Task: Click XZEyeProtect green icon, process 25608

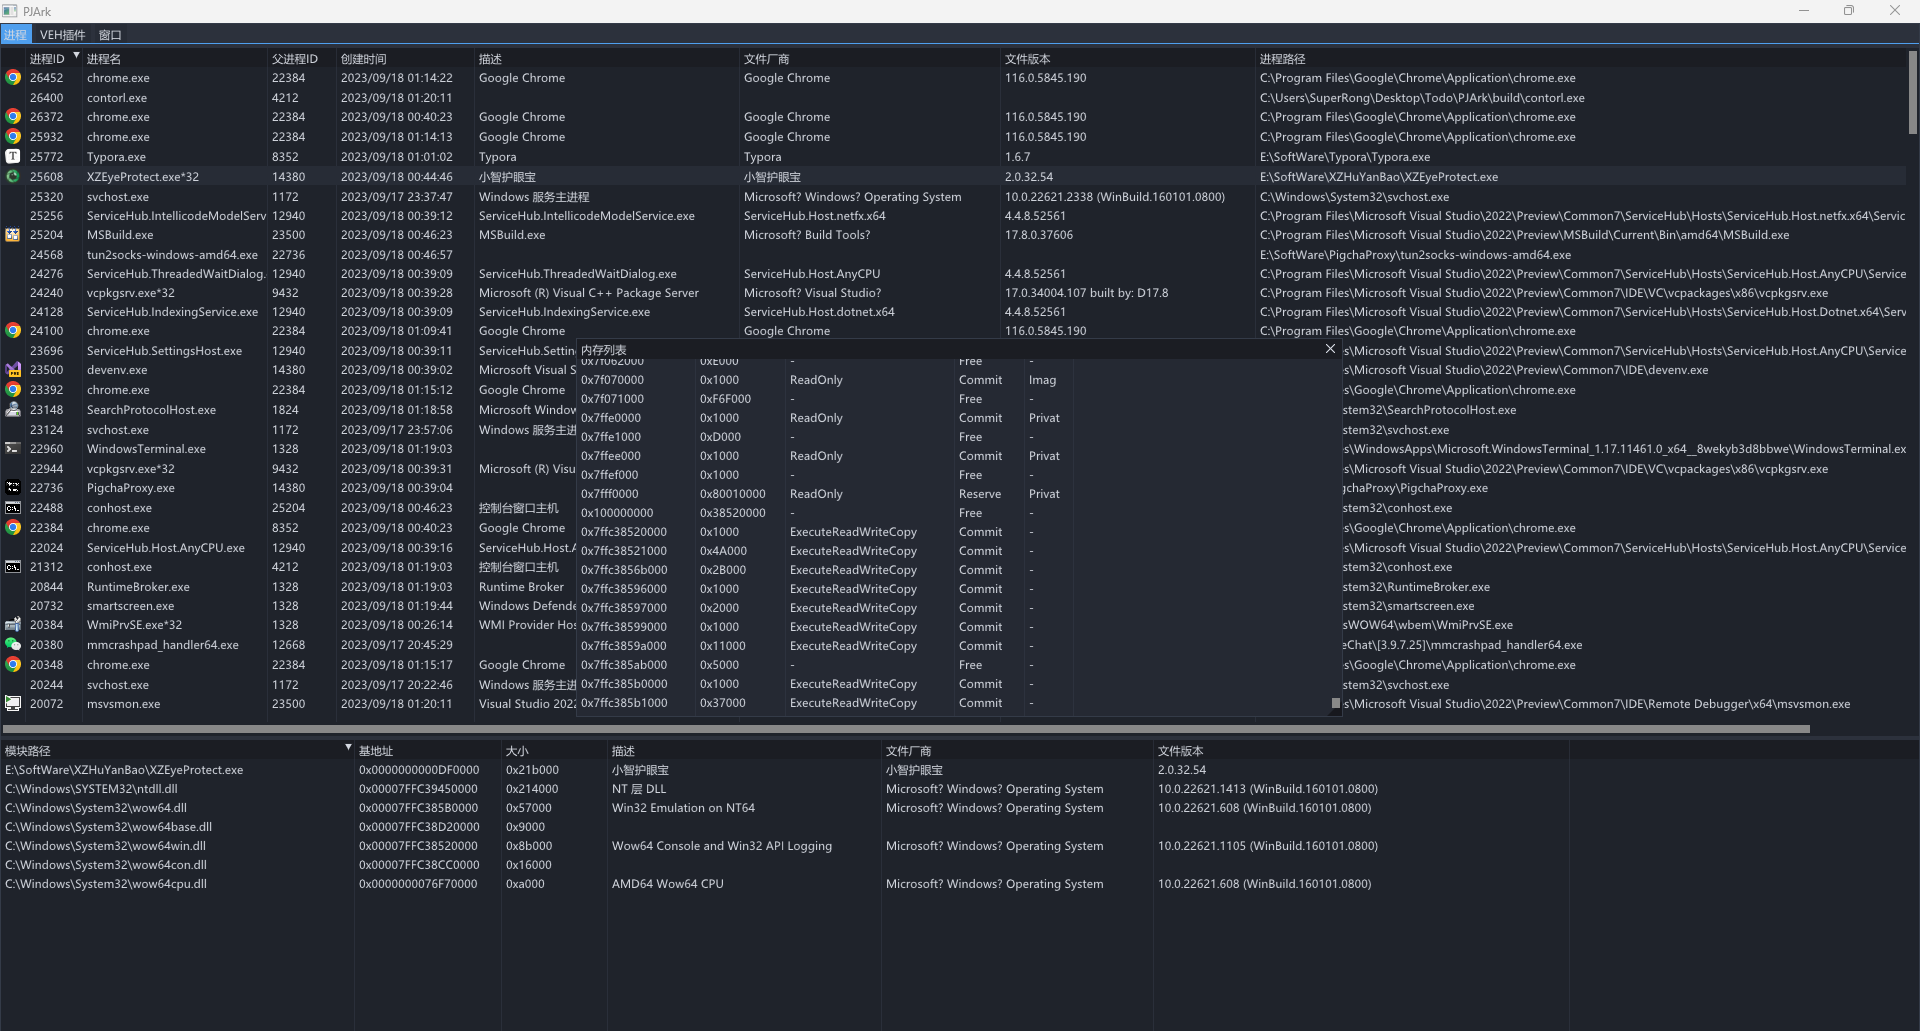Action: point(13,176)
